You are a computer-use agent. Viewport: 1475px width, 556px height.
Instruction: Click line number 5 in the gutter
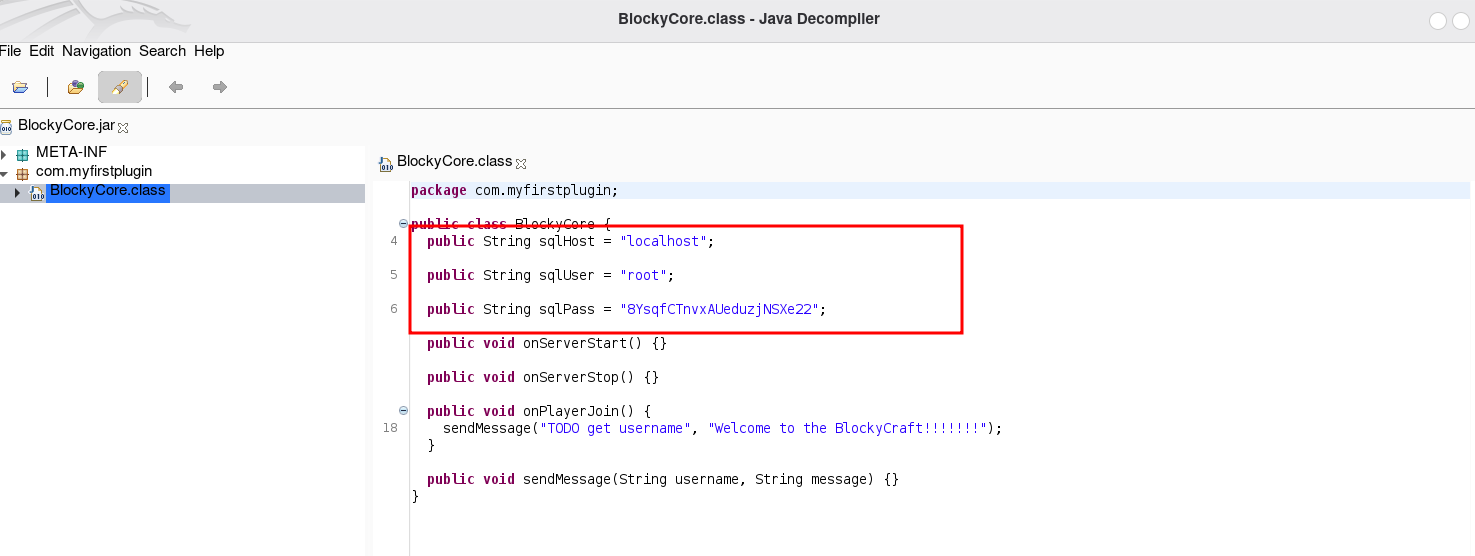[394, 275]
